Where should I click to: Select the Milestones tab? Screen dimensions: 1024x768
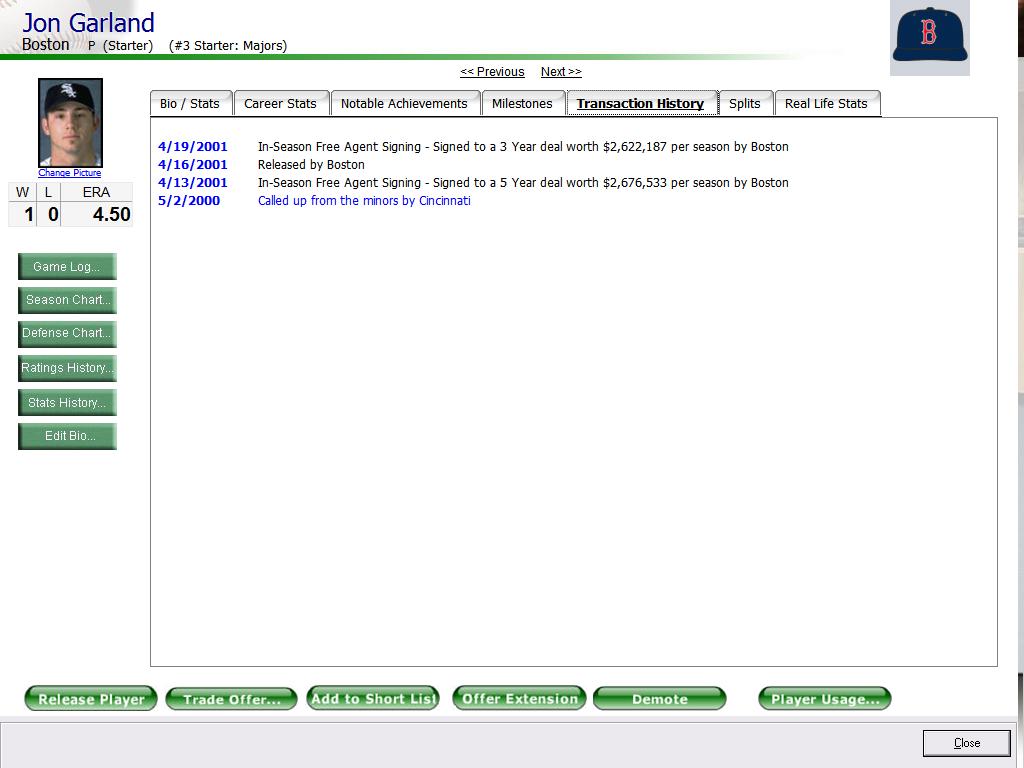click(x=522, y=103)
